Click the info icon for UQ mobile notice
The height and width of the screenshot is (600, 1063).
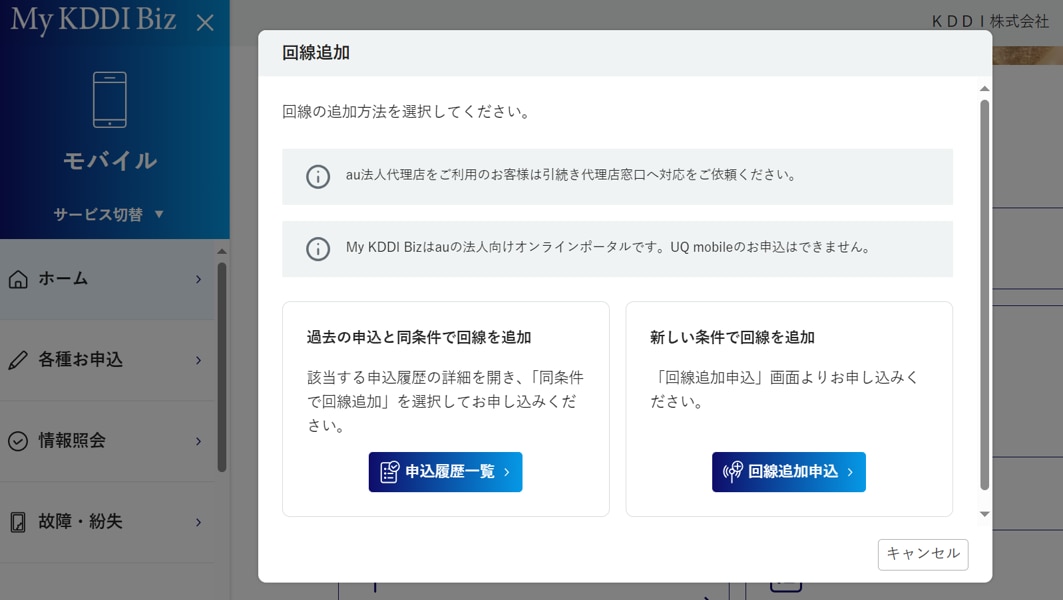318,249
